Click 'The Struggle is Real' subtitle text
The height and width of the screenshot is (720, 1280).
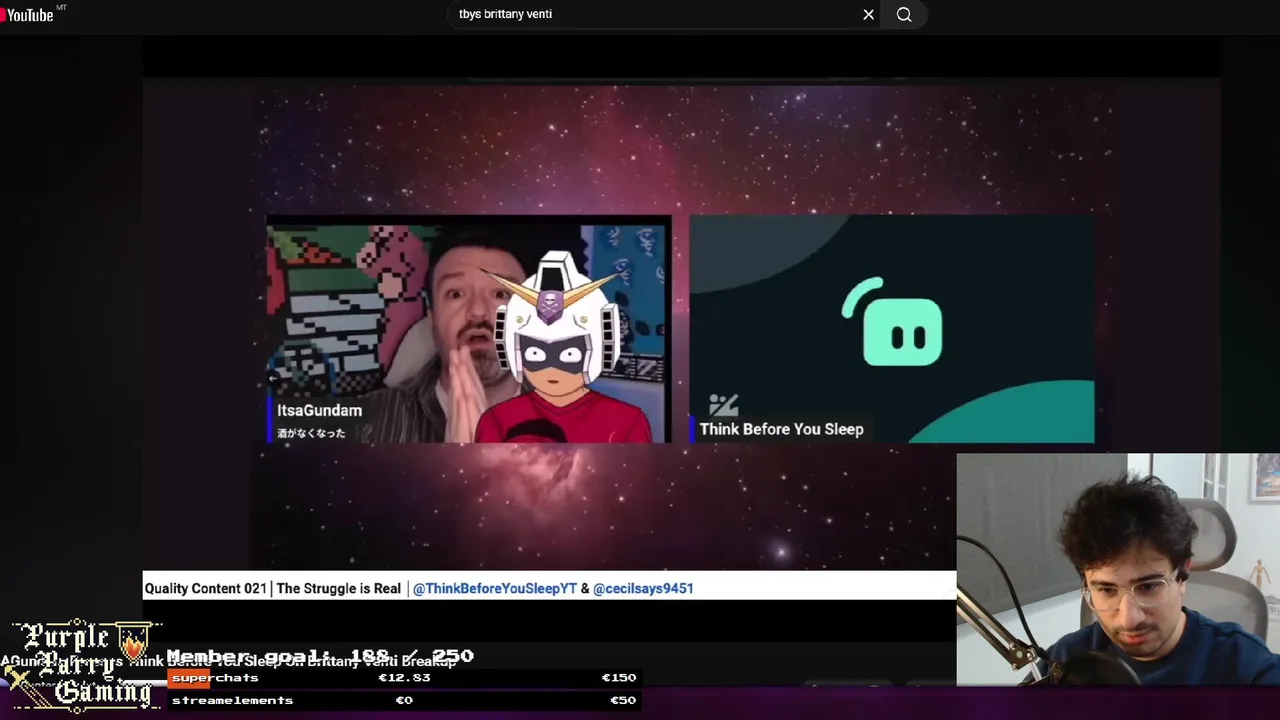pos(338,588)
